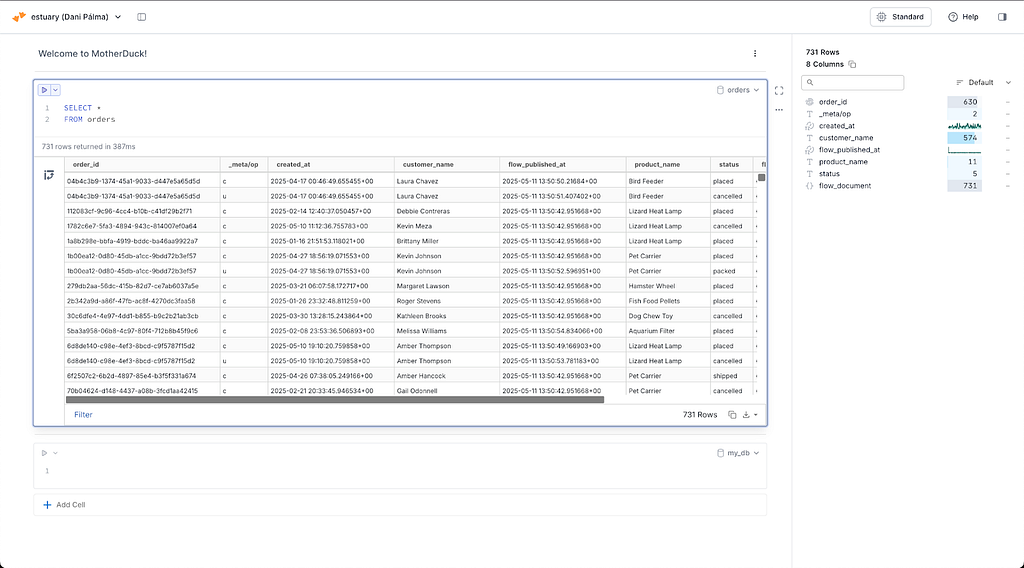Click the Aquarium Filter product cell
Viewport: 1024px width, 568px height.
(x=667, y=331)
